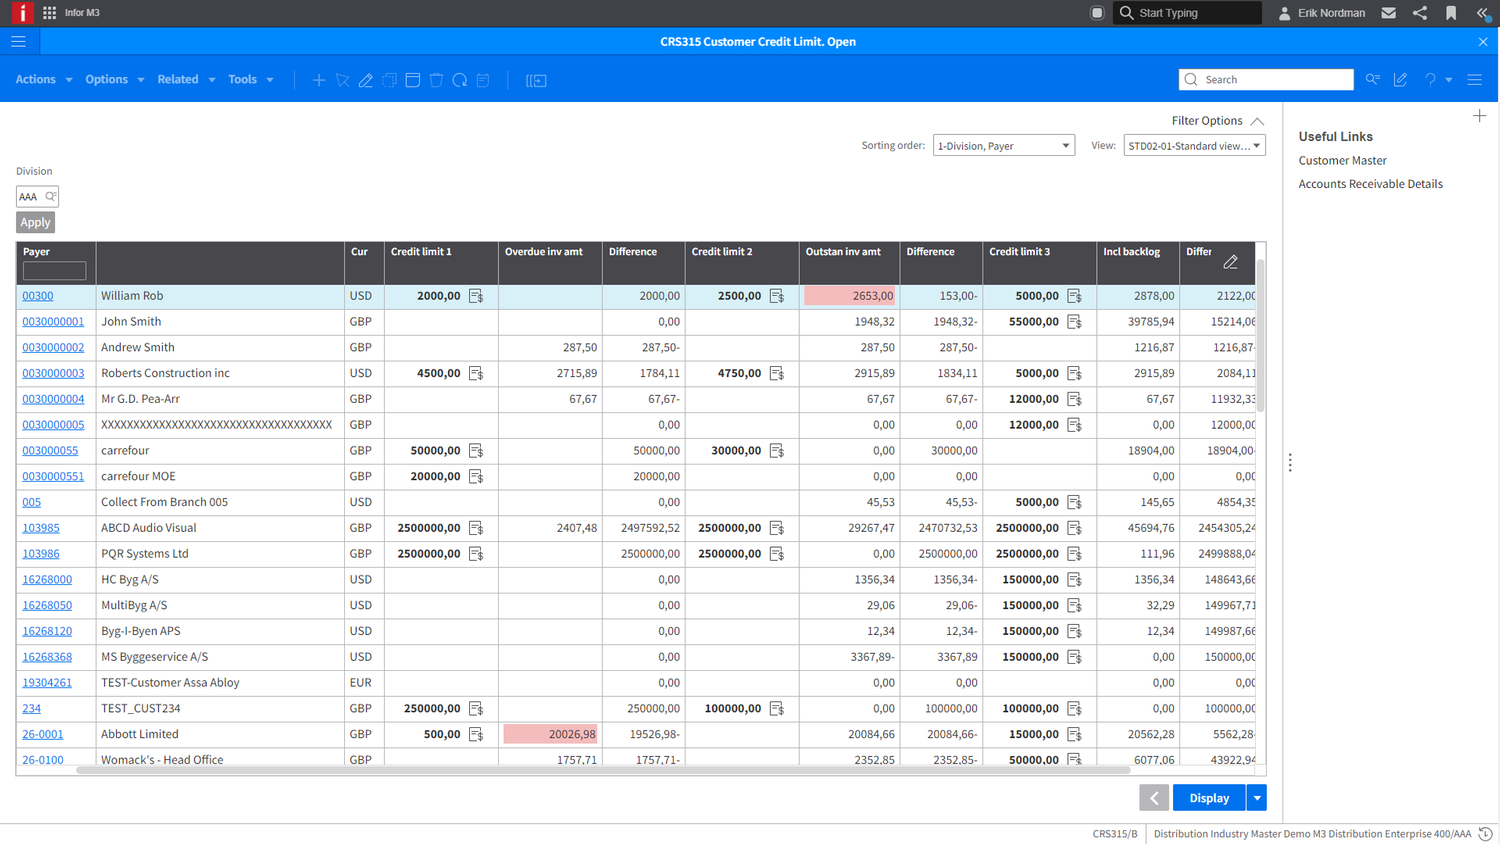Open the bookmarks icon in the top bar
1500x844 pixels.
click(1451, 13)
